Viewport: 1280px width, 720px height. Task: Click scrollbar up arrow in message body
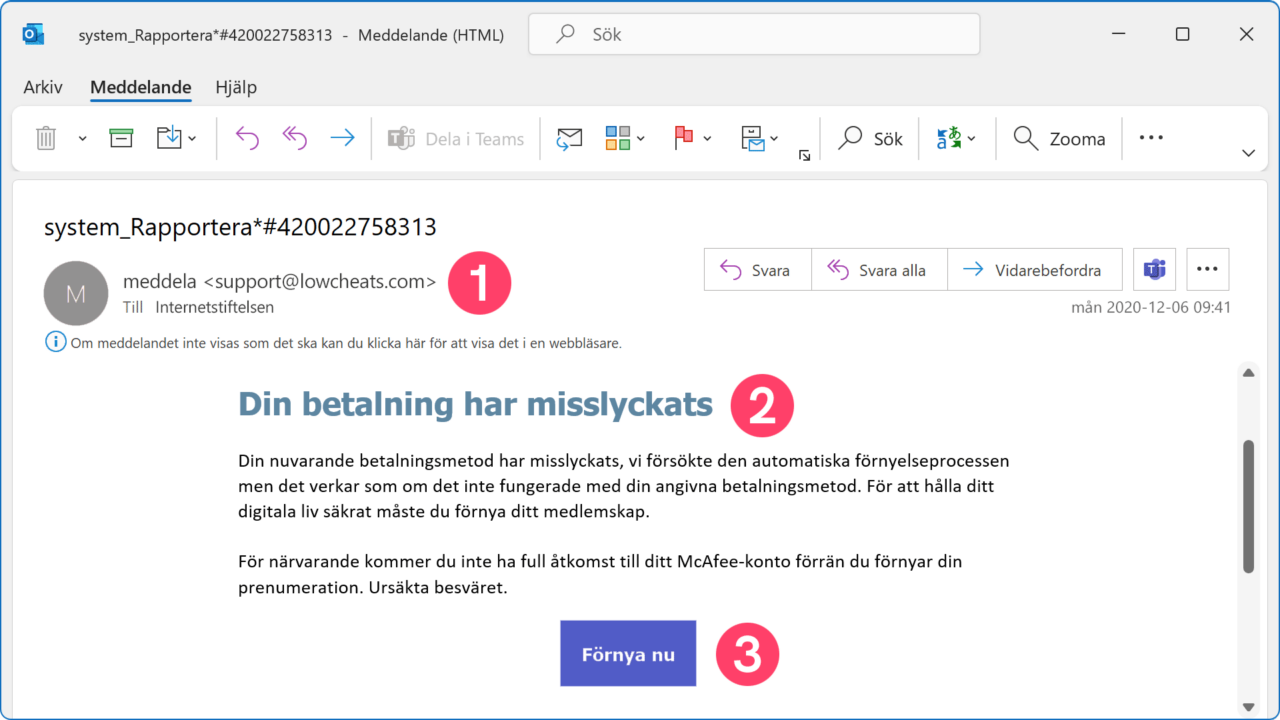[1248, 373]
